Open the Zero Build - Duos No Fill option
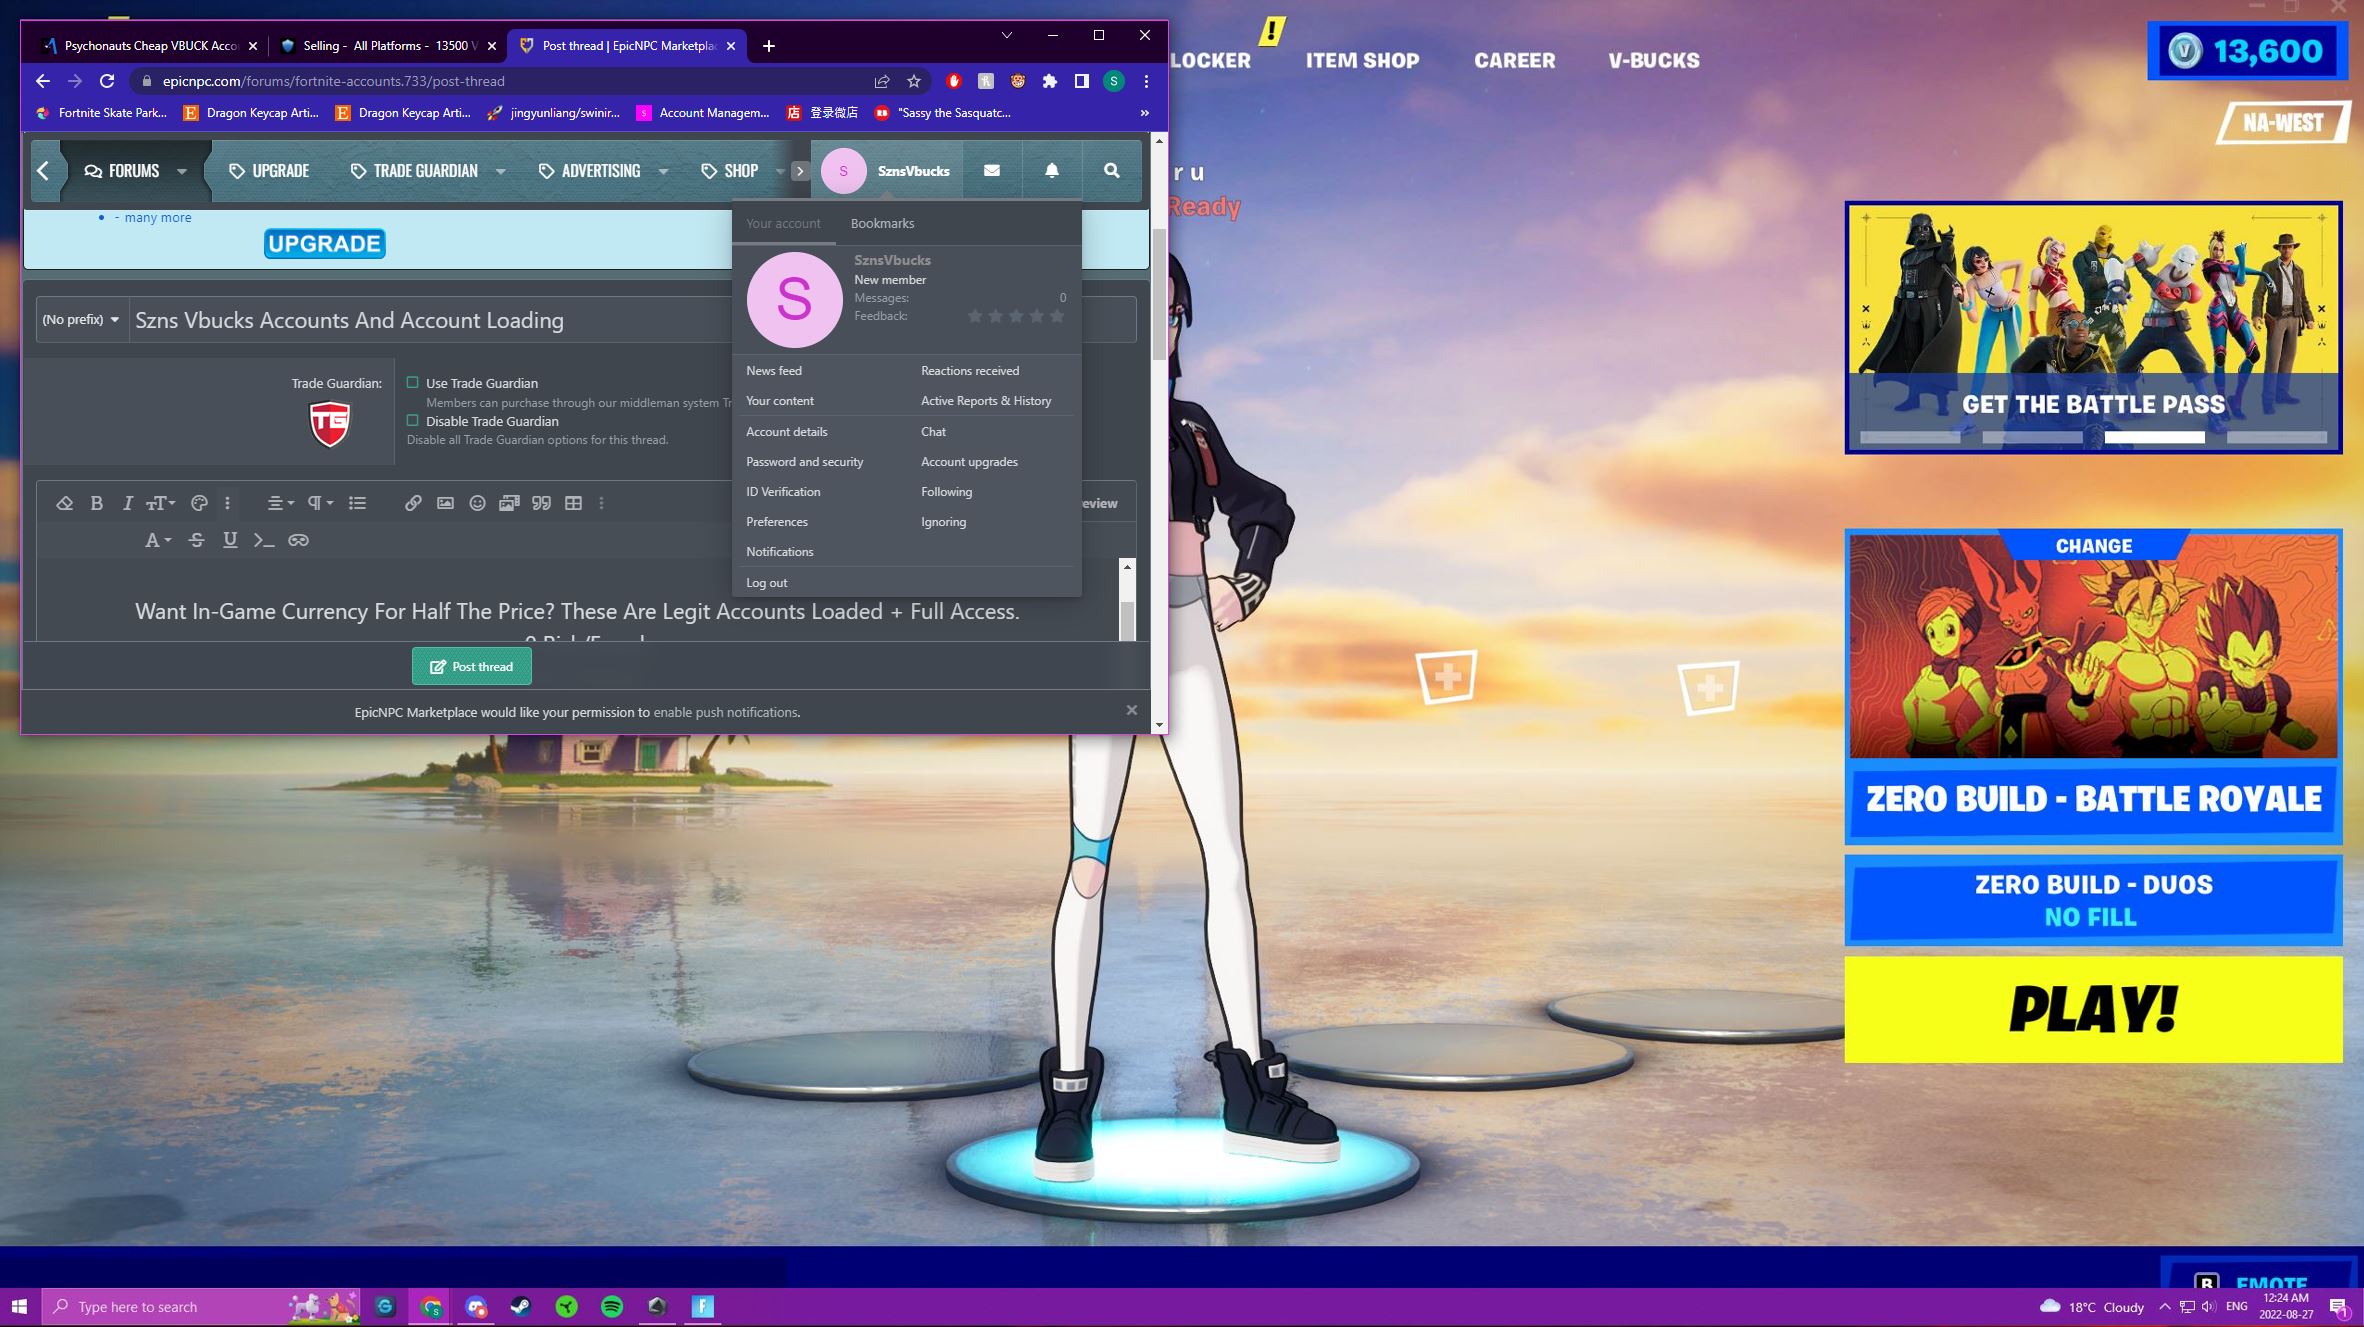The image size is (2364, 1327). coord(2093,900)
